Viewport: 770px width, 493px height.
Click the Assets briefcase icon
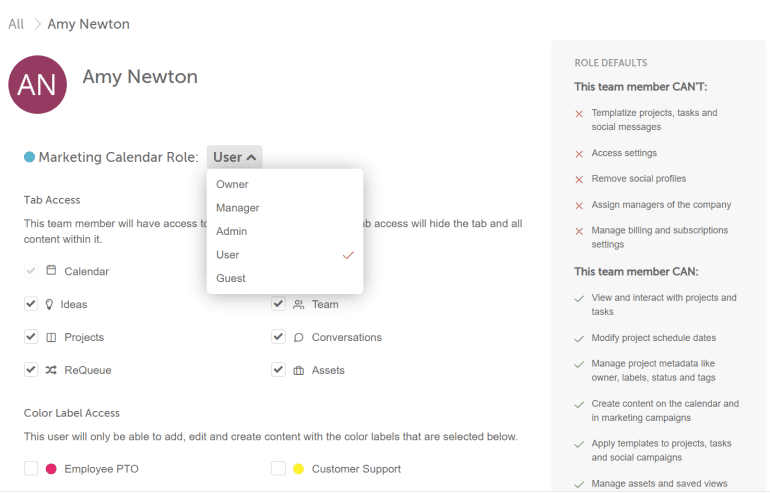(x=298, y=370)
